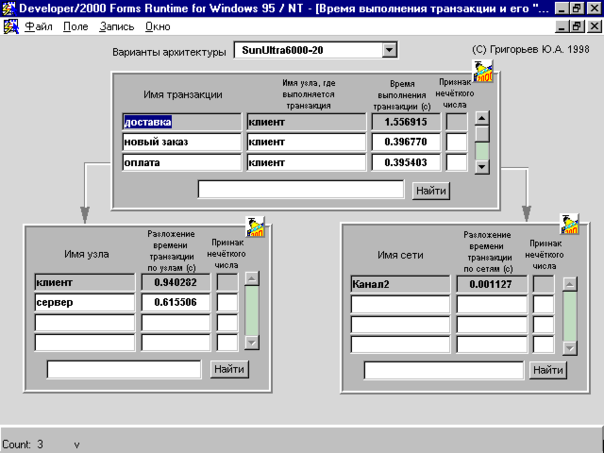The height and width of the screenshot is (453, 604).
Task: Click the network time value 0.001127
Action: [492, 284]
